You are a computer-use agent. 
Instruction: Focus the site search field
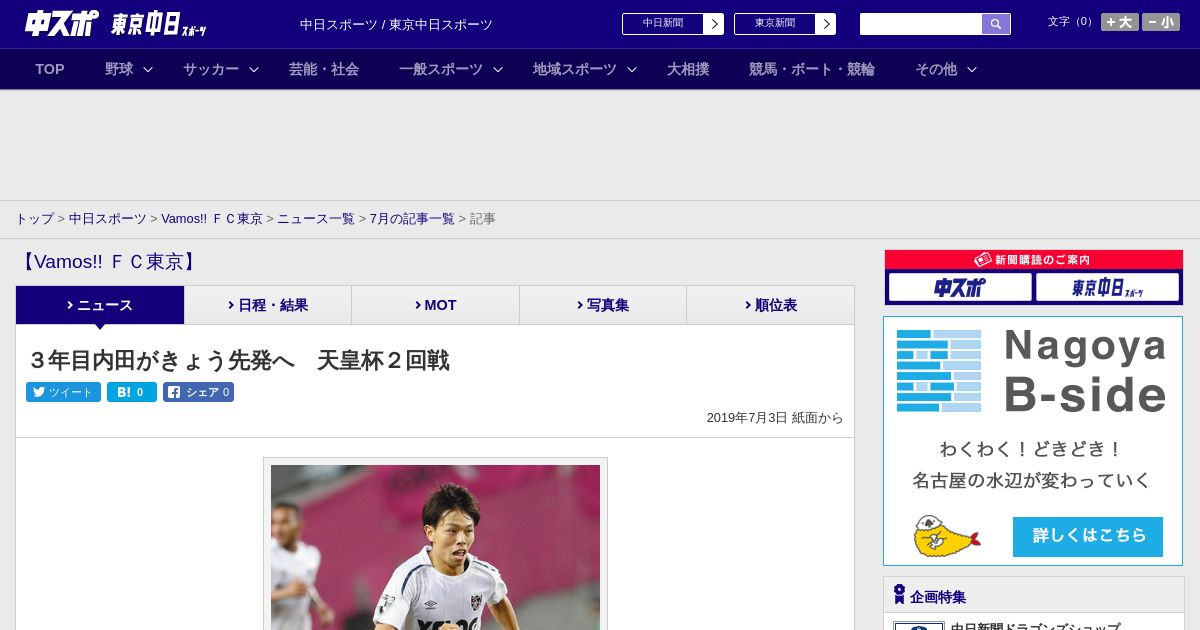click(921, 24)
